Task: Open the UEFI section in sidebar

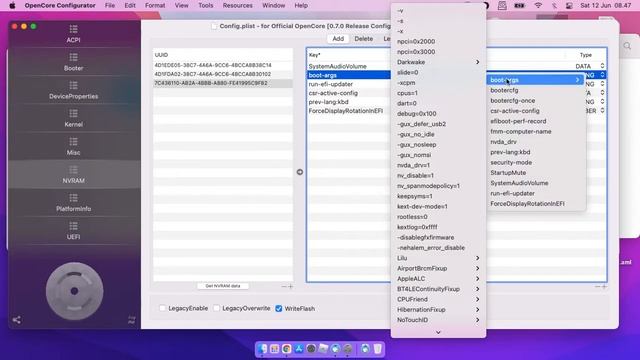Action: [73, 231]
